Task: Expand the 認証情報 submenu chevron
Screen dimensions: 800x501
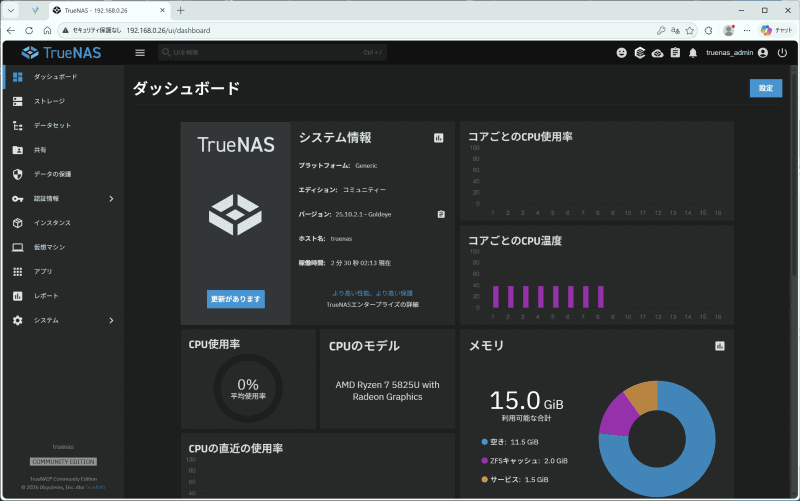Action: tap(111, 199)
